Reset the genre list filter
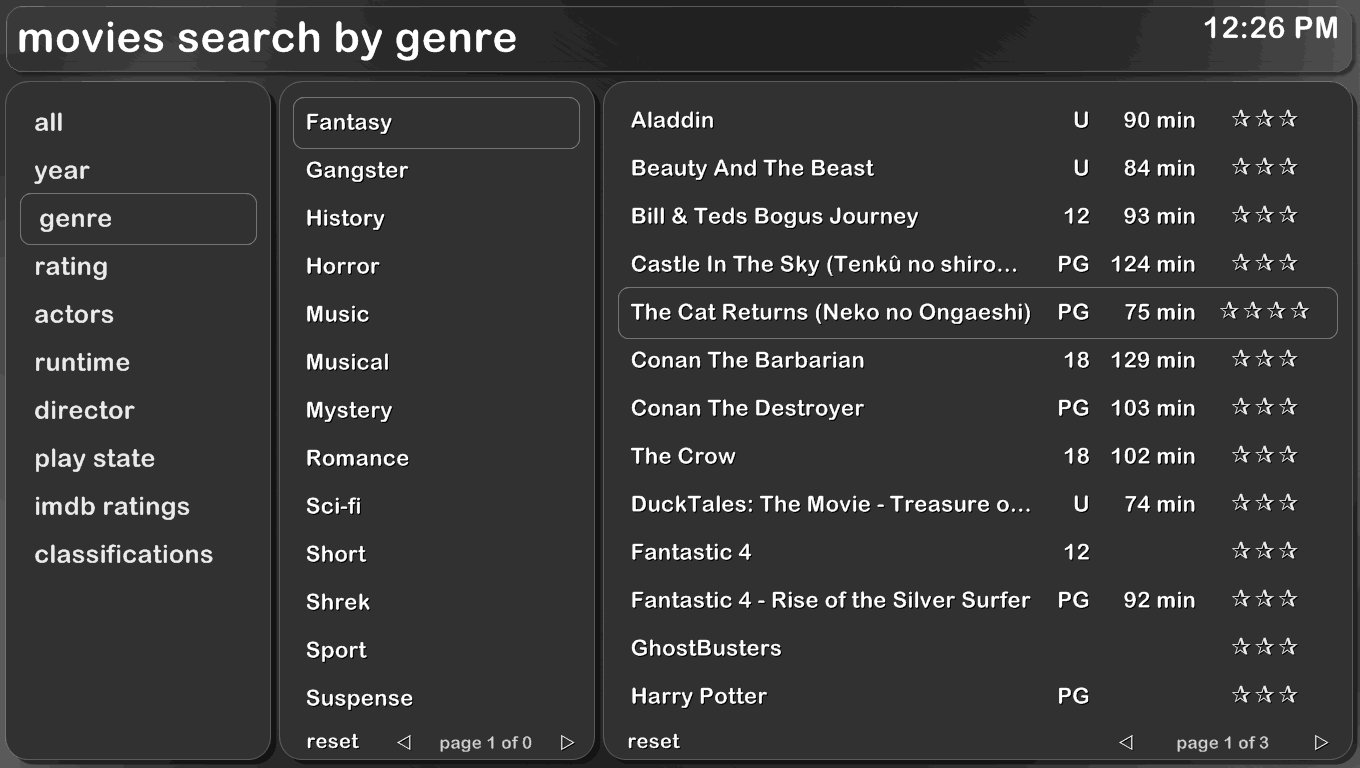The width and height of the screenshot is (1360, 768). [x=332, y=742]
